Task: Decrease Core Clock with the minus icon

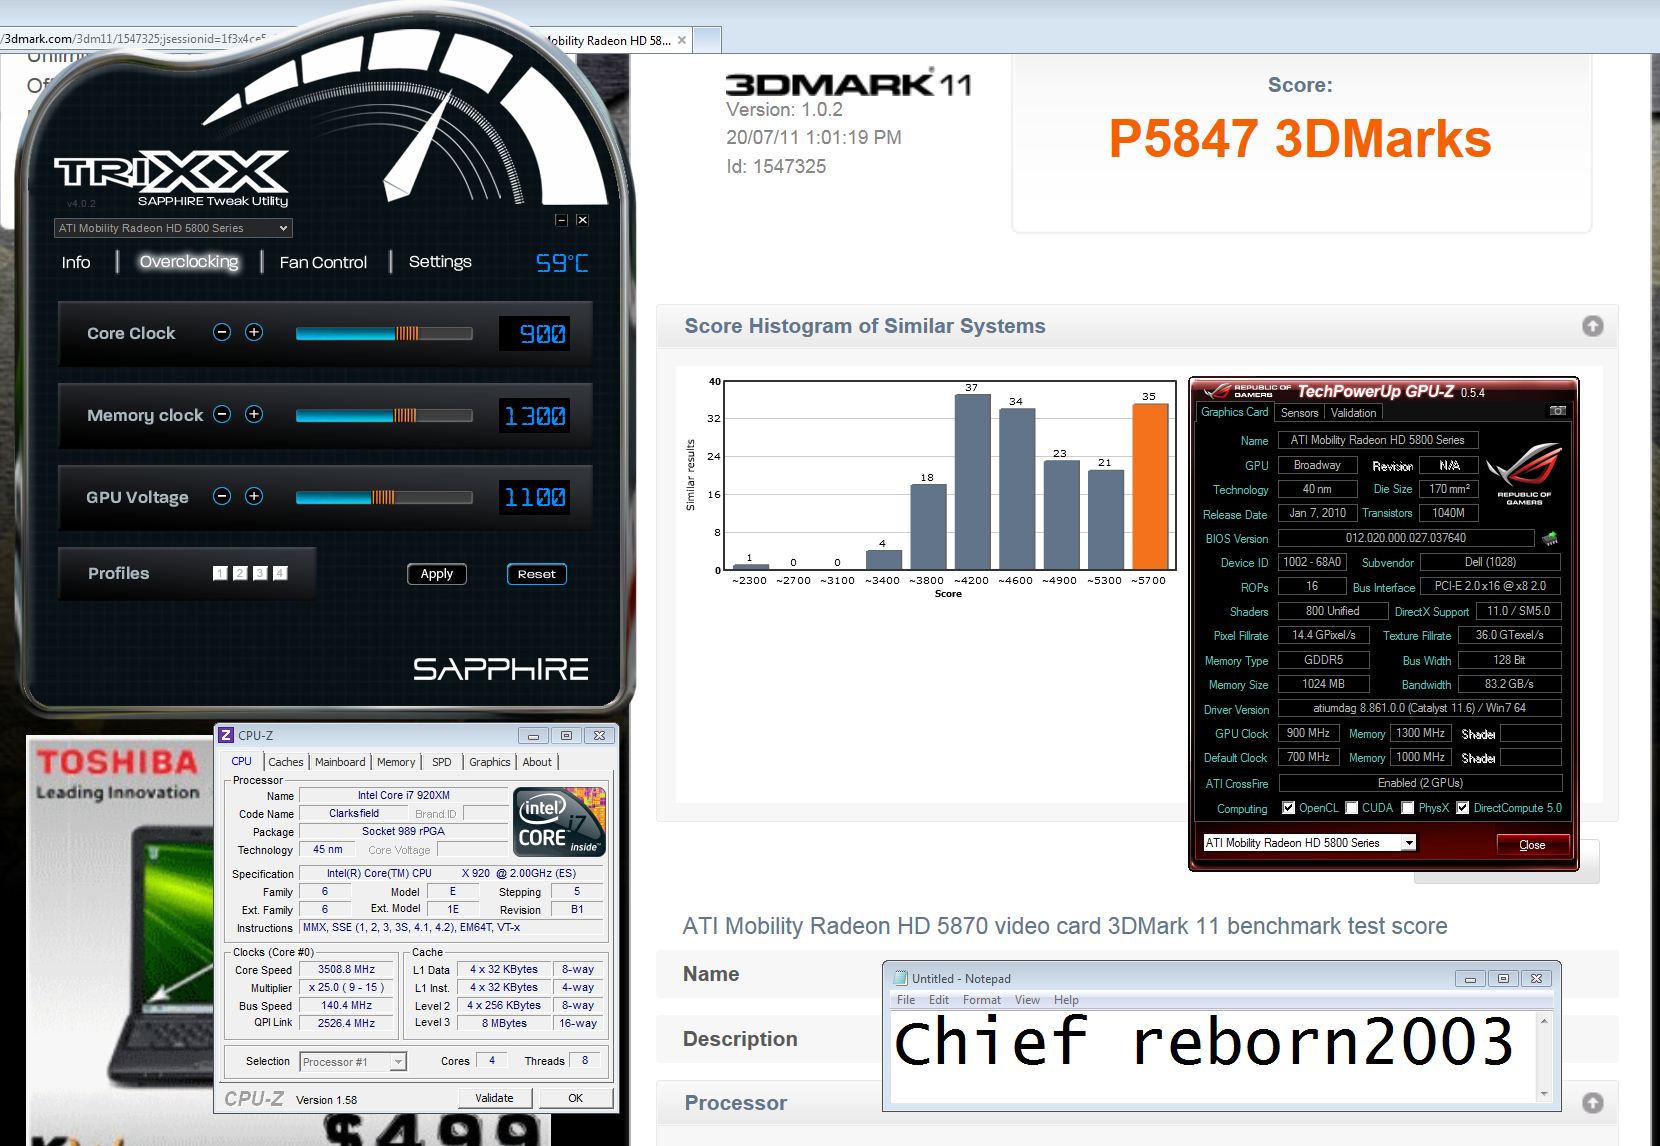Action: click(x=222, y=332)
